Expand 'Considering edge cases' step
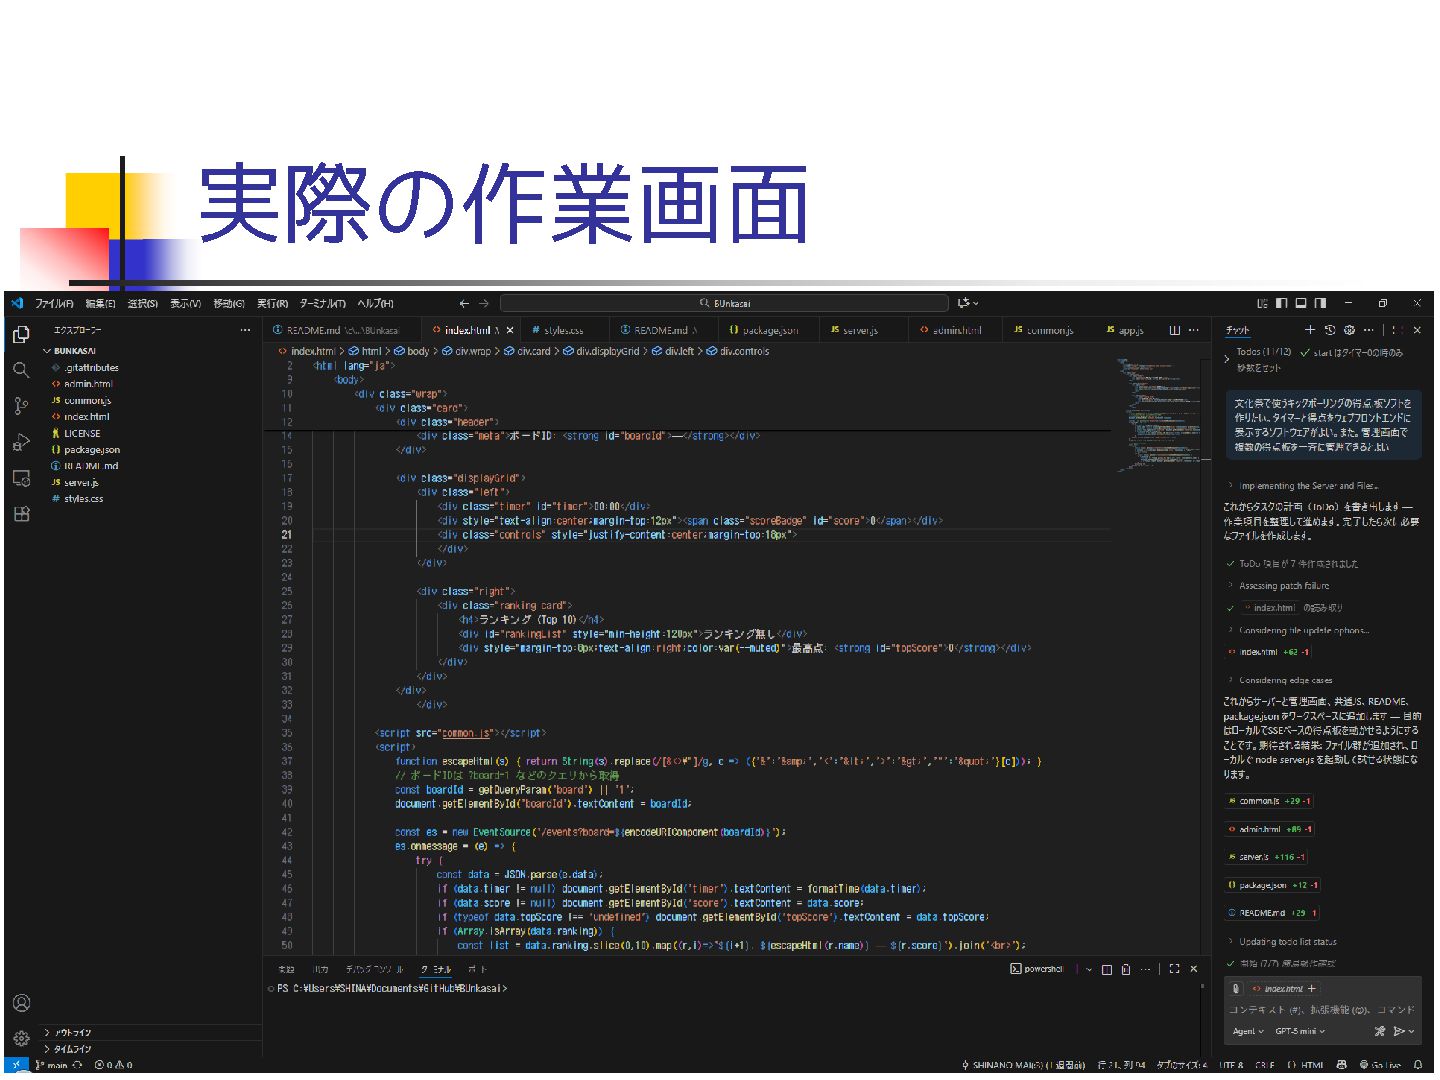The width and height of the screenshot is (1440, 1080). (x=1280, y=680)
